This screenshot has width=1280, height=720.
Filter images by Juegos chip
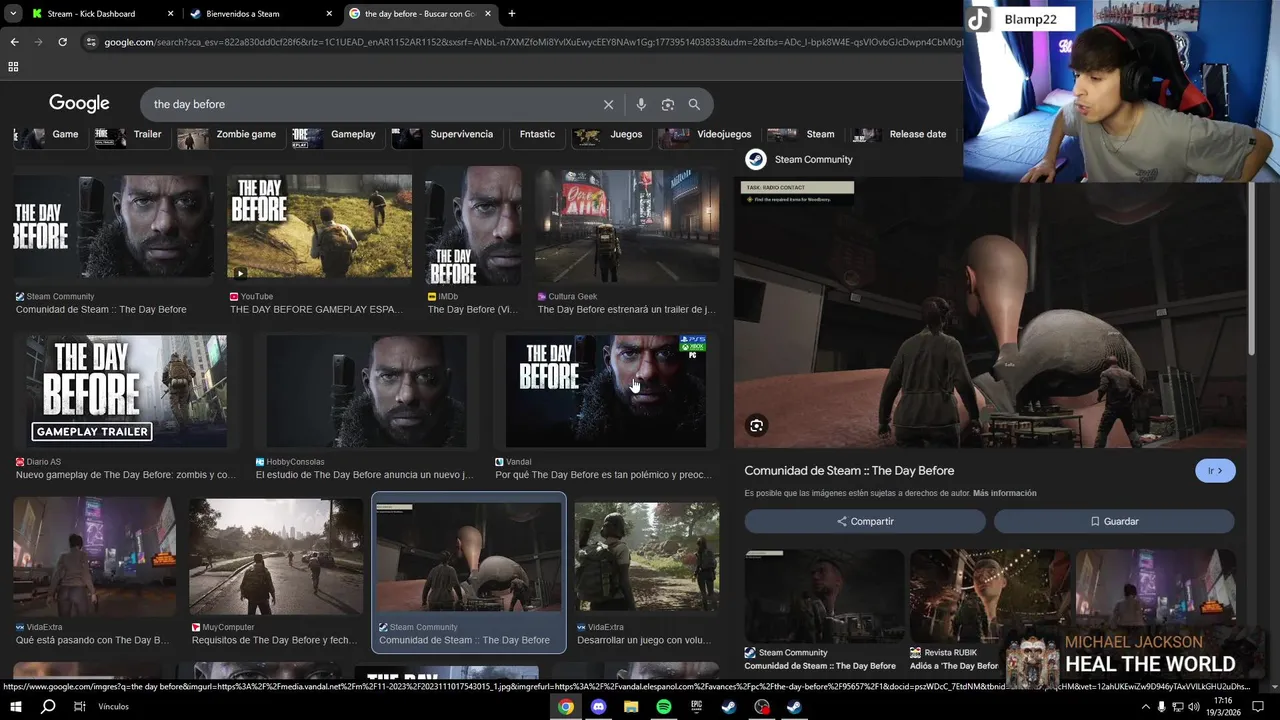[x=610, y=135]
